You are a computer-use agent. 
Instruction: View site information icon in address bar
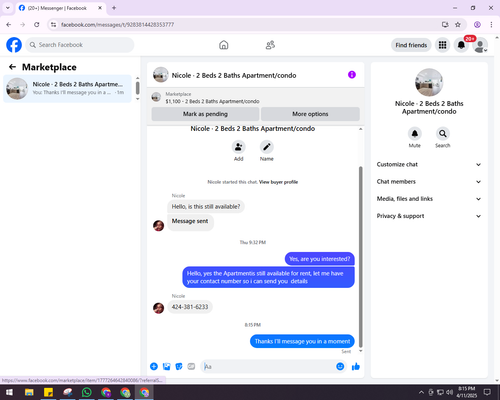tap(54, 25)
